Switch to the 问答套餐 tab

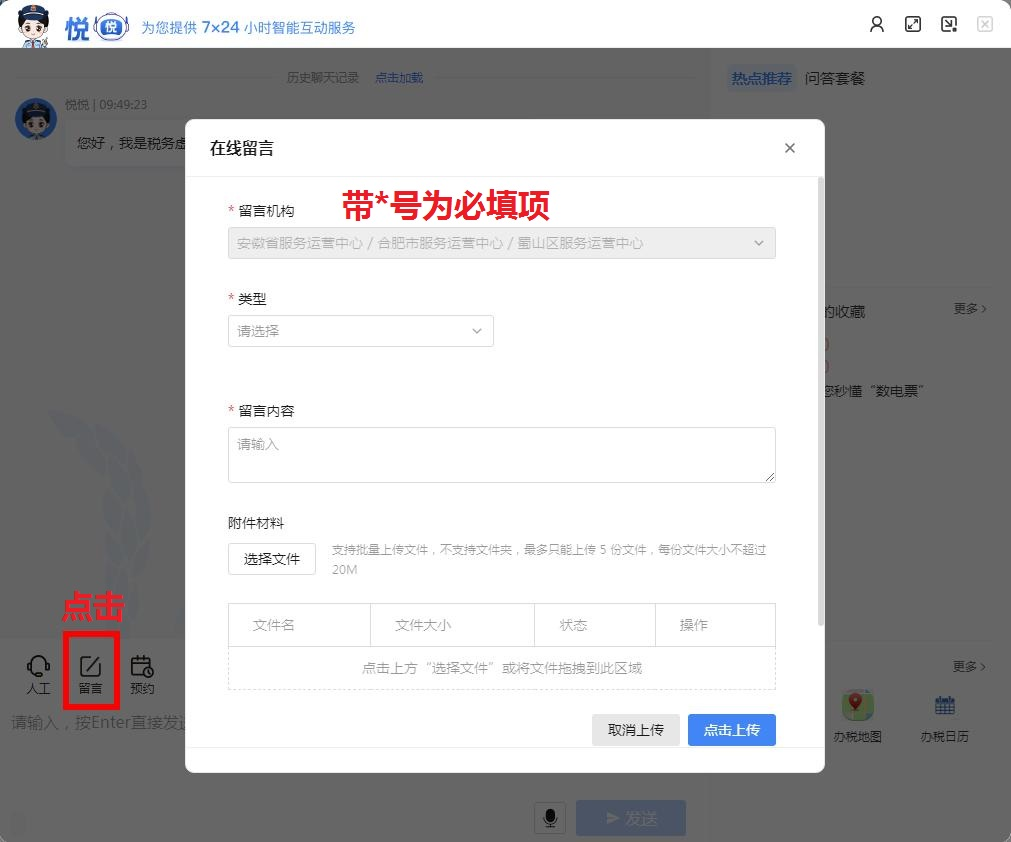834,79
